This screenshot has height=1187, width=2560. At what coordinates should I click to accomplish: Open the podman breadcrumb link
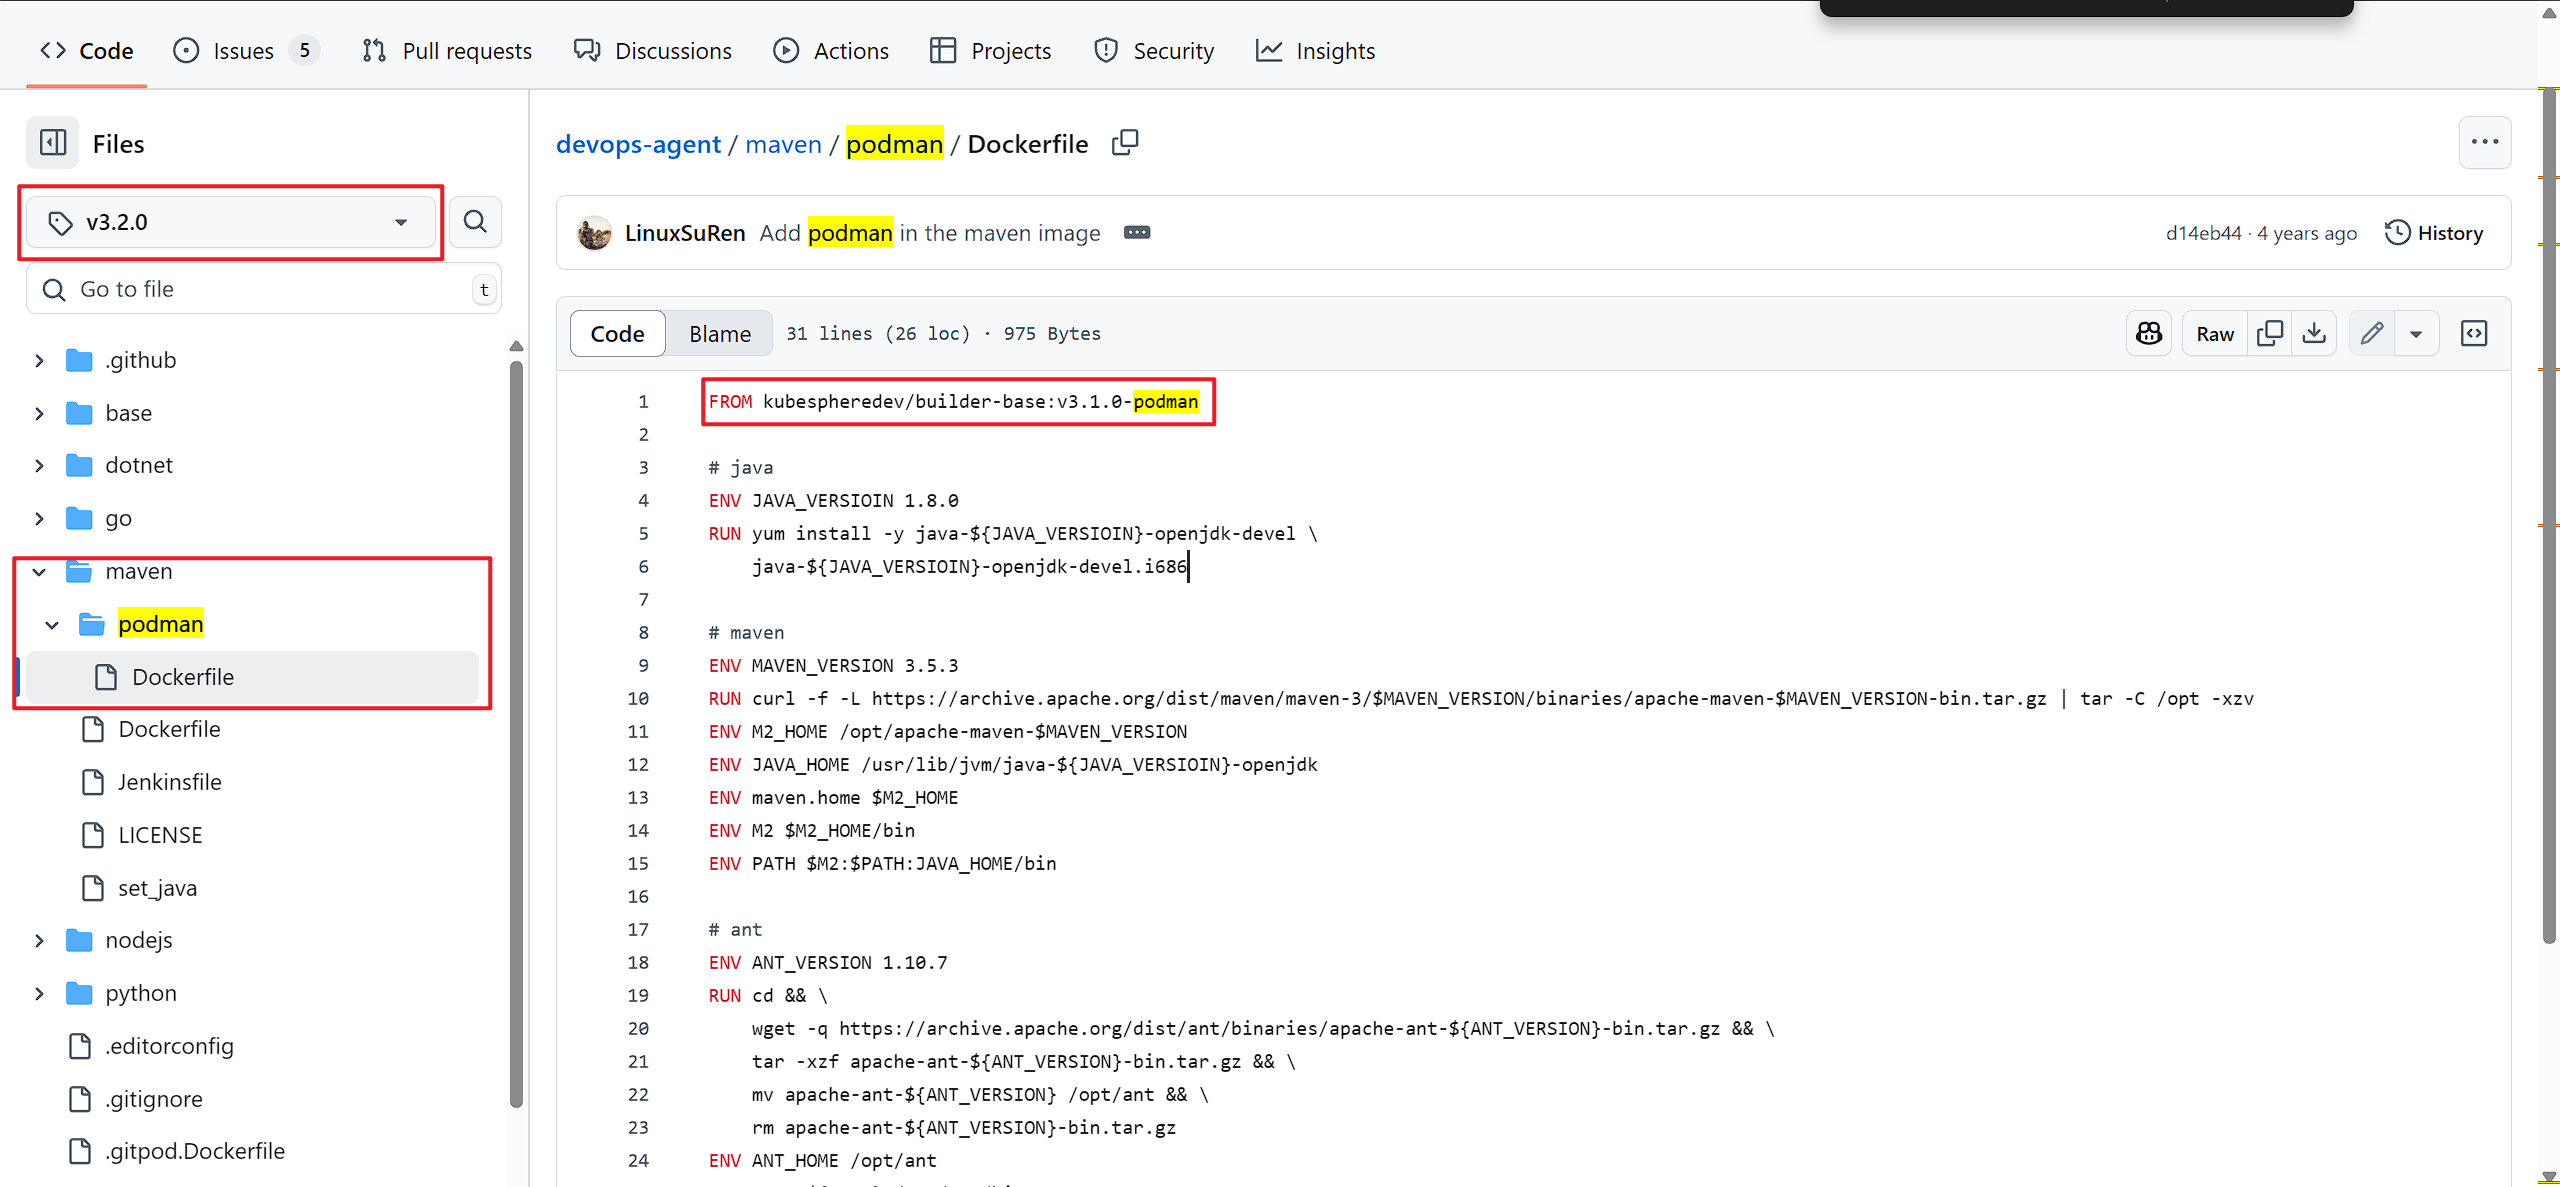point(894,144)
